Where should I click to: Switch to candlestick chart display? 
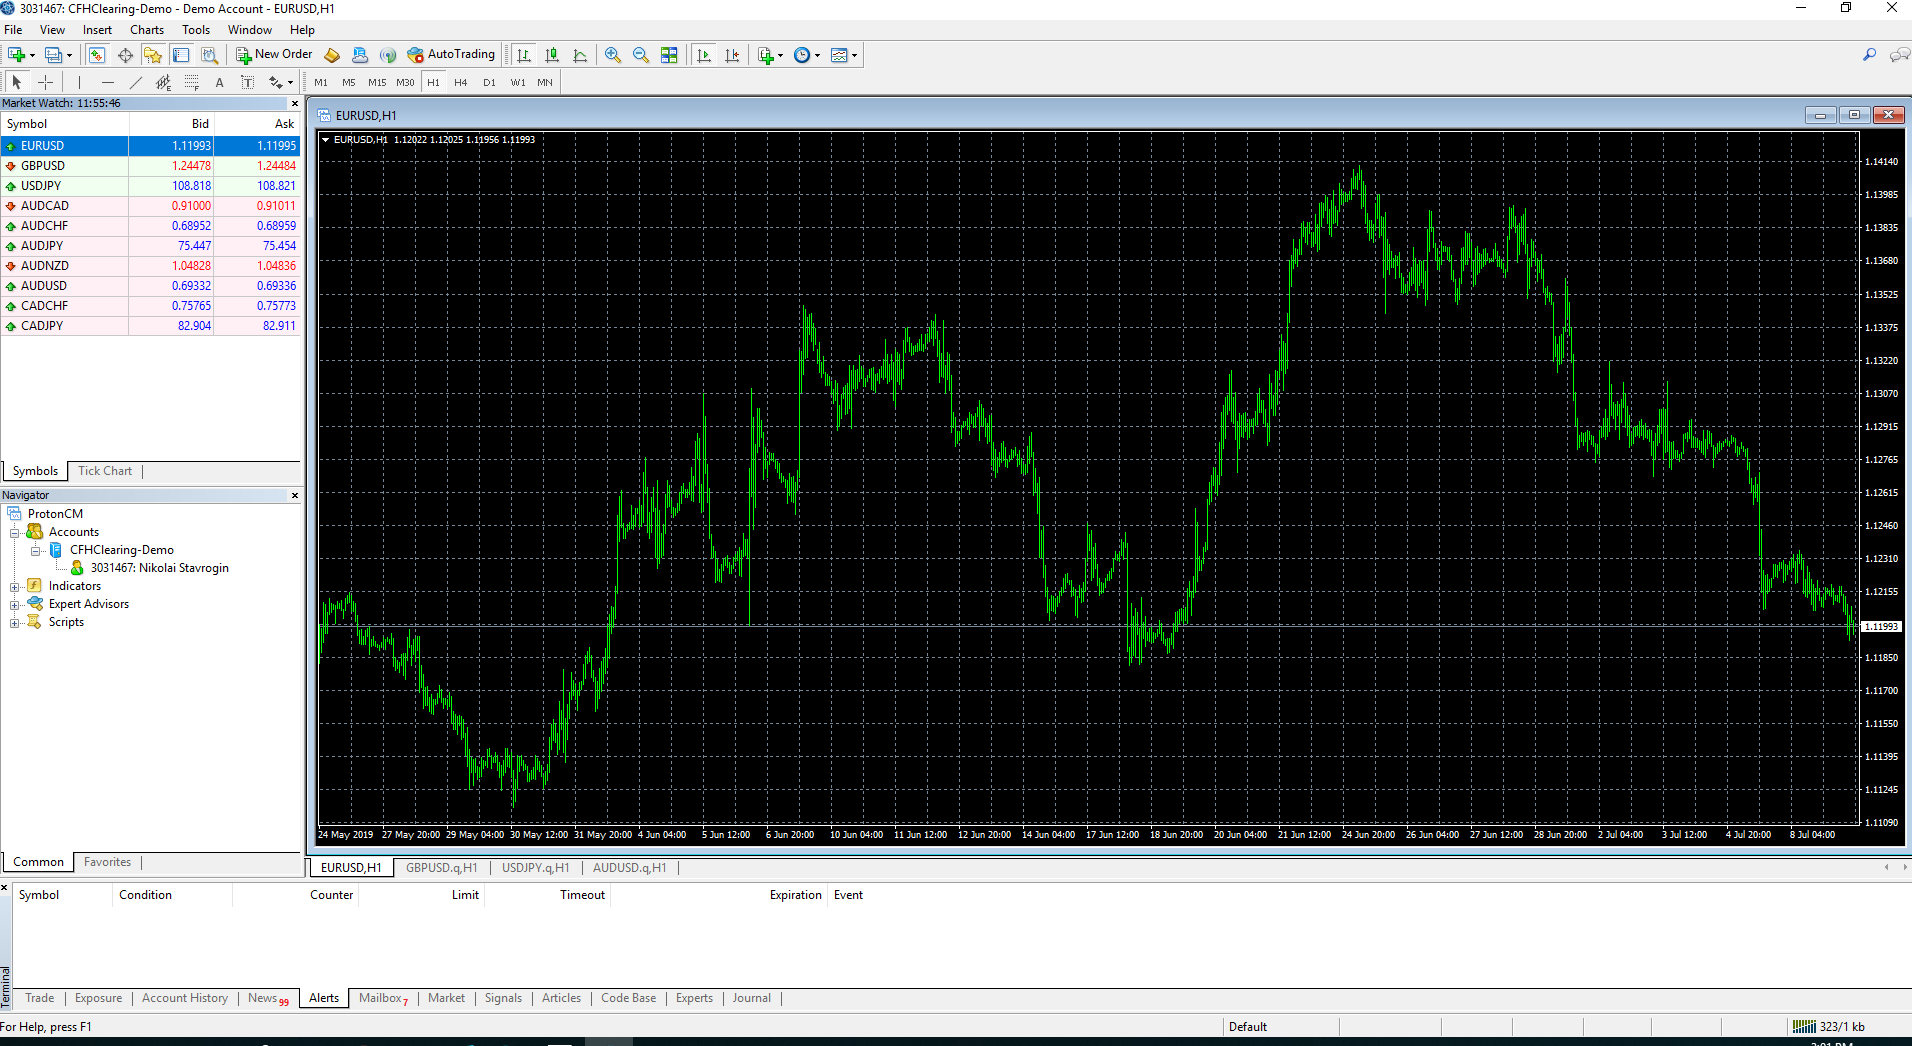coord(551,55)
